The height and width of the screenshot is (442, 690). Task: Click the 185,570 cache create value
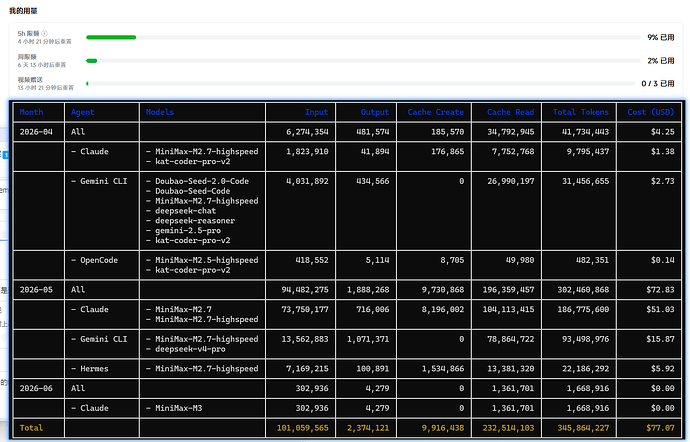(x=447, y=132)
